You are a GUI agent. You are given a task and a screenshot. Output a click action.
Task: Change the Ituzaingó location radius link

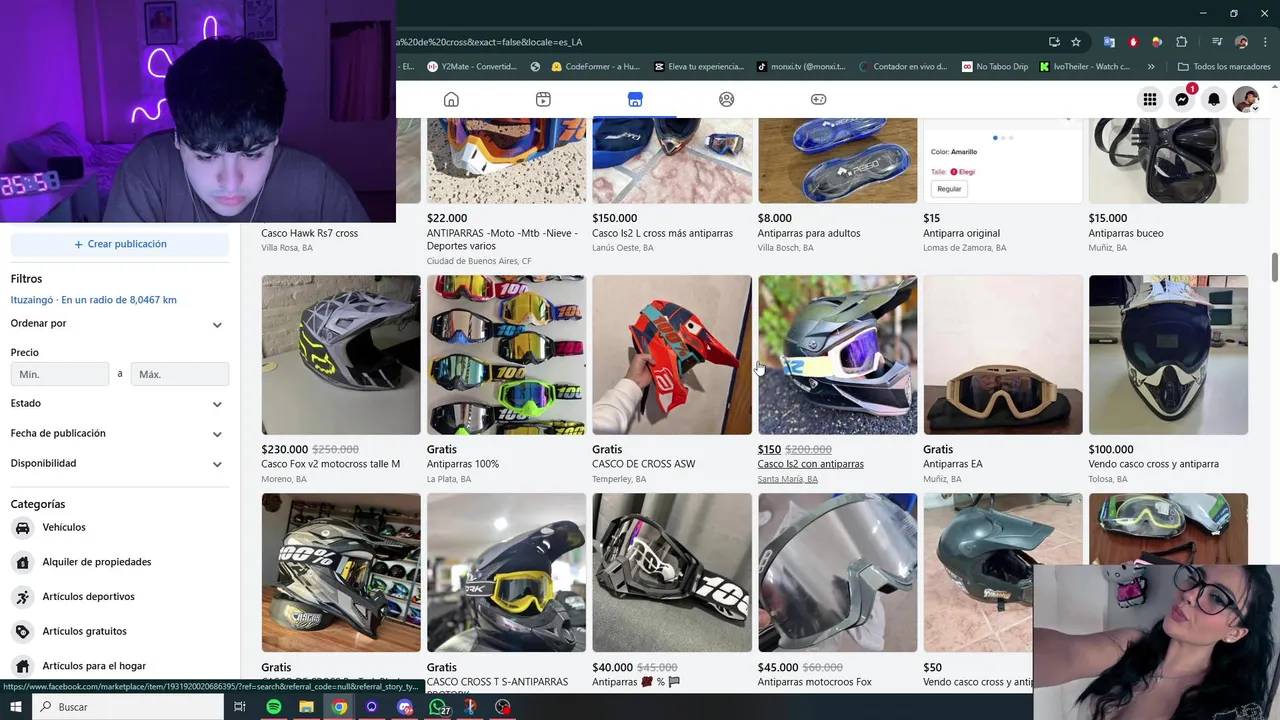(x=94, y=300)
